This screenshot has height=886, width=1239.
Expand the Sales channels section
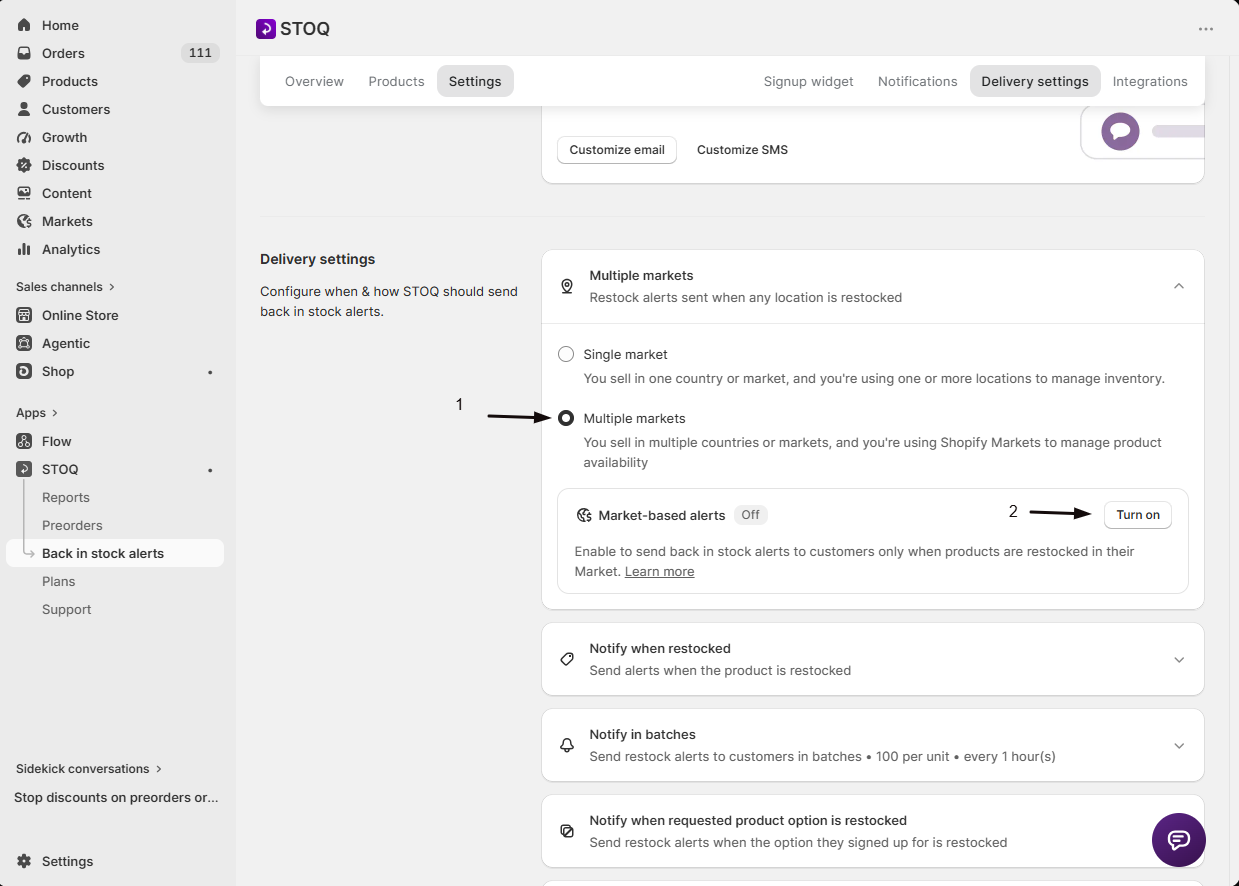[66, 287]
